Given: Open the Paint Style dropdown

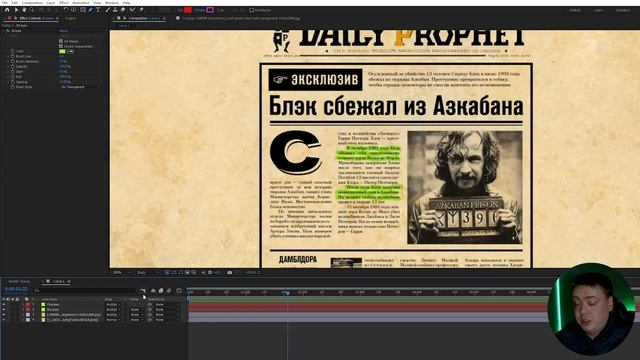Looking at the screenshot, I should click(80, 87).
